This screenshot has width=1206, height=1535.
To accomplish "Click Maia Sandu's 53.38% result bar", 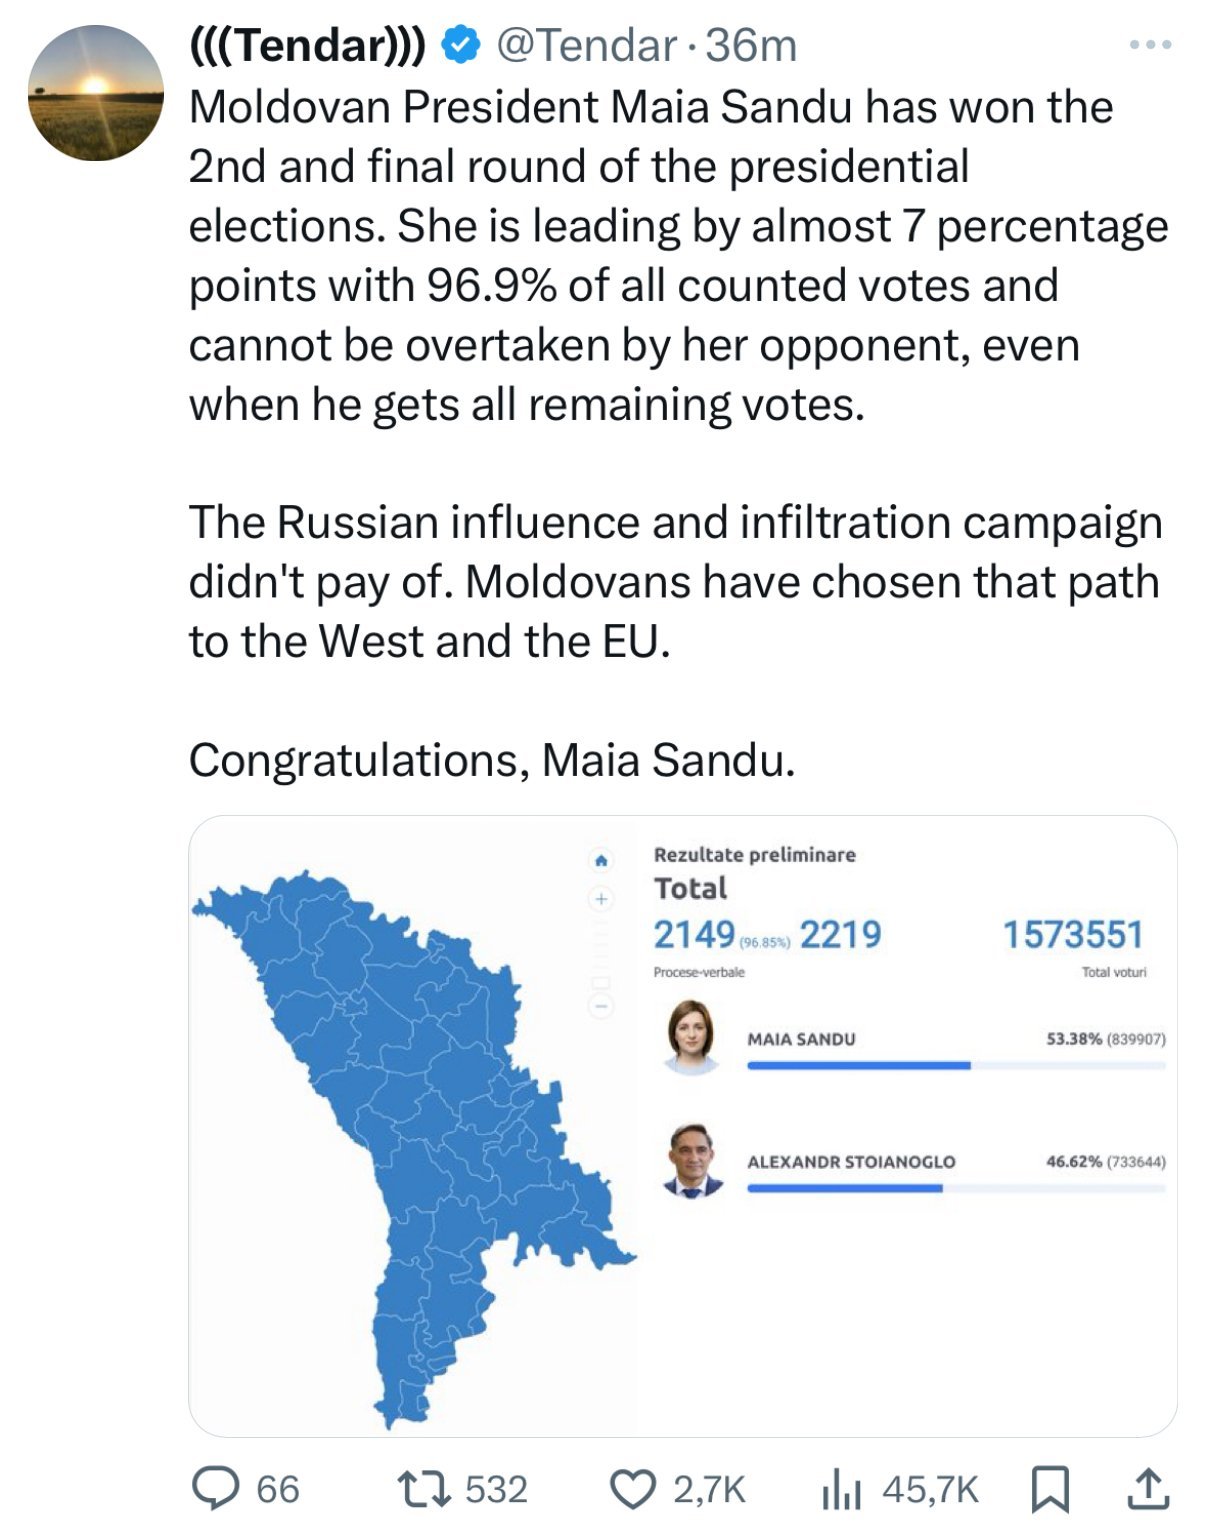I will click(858, 1066).
